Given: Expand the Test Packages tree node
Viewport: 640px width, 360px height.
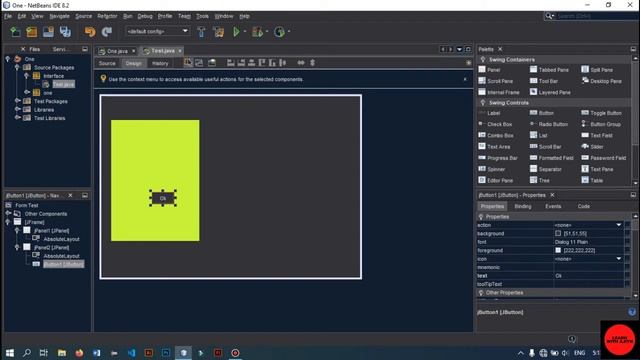Looking at the screenshot, I should click(17, 101).
